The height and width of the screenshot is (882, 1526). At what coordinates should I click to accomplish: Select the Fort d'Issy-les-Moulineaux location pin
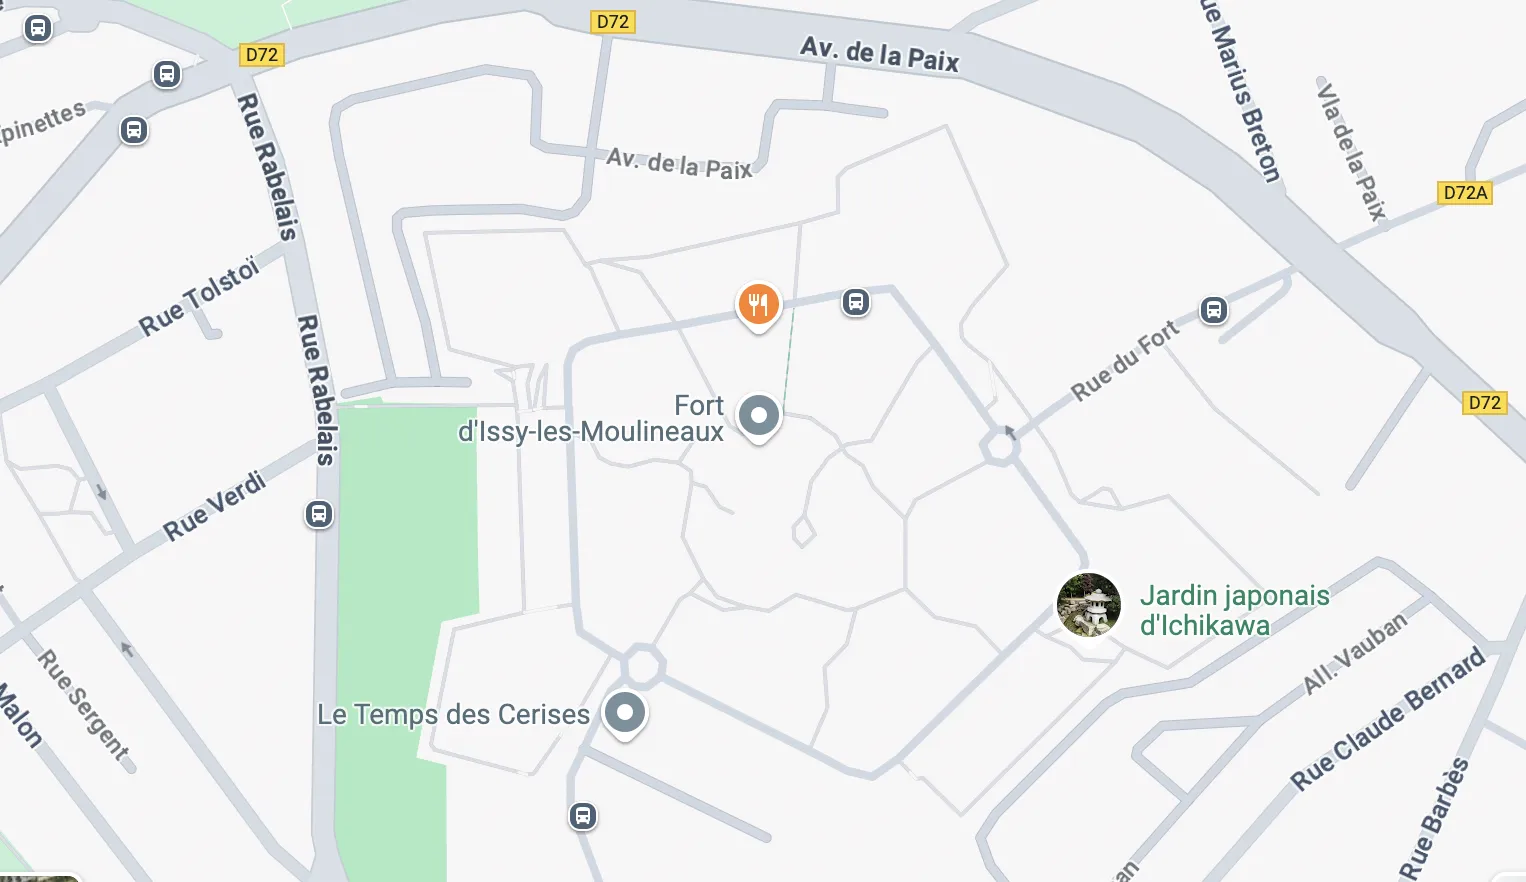(x=758, y=416)
